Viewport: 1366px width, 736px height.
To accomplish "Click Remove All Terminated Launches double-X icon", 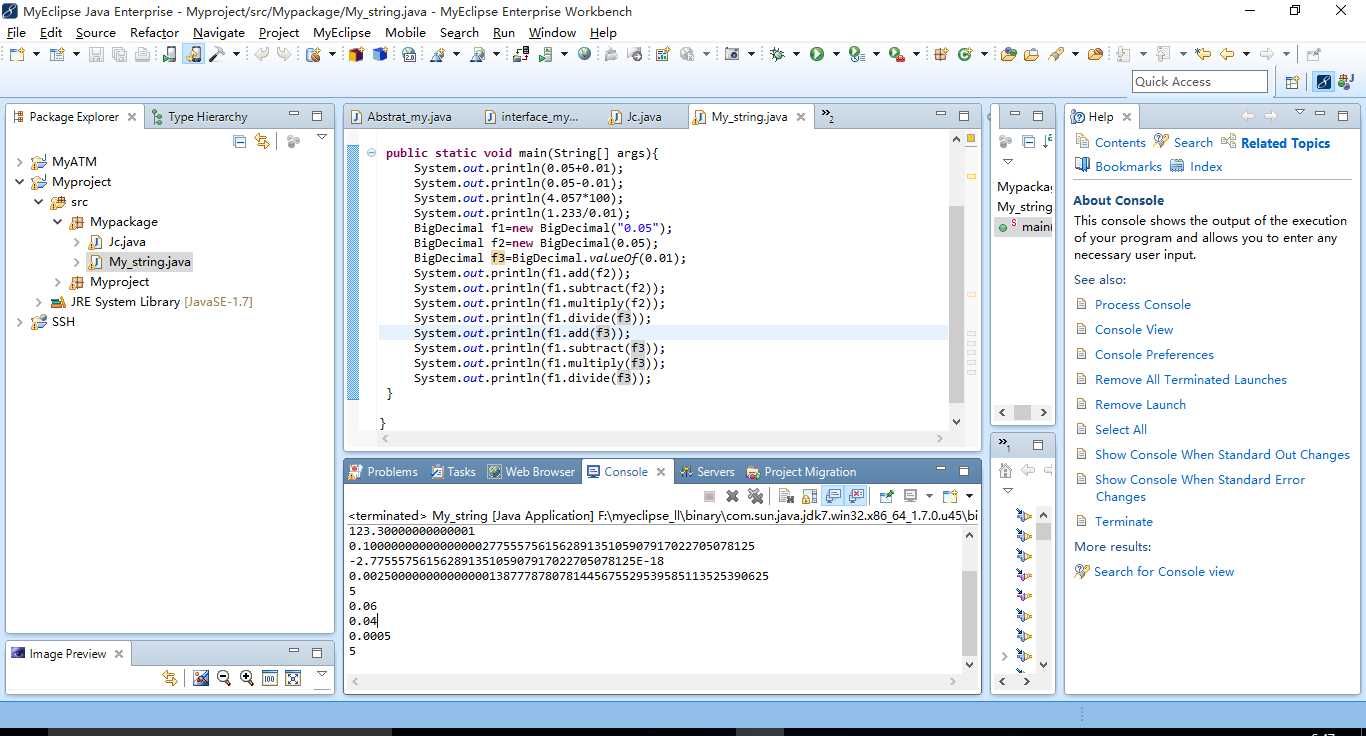I will pyautogui.click(x=756, y=496).
